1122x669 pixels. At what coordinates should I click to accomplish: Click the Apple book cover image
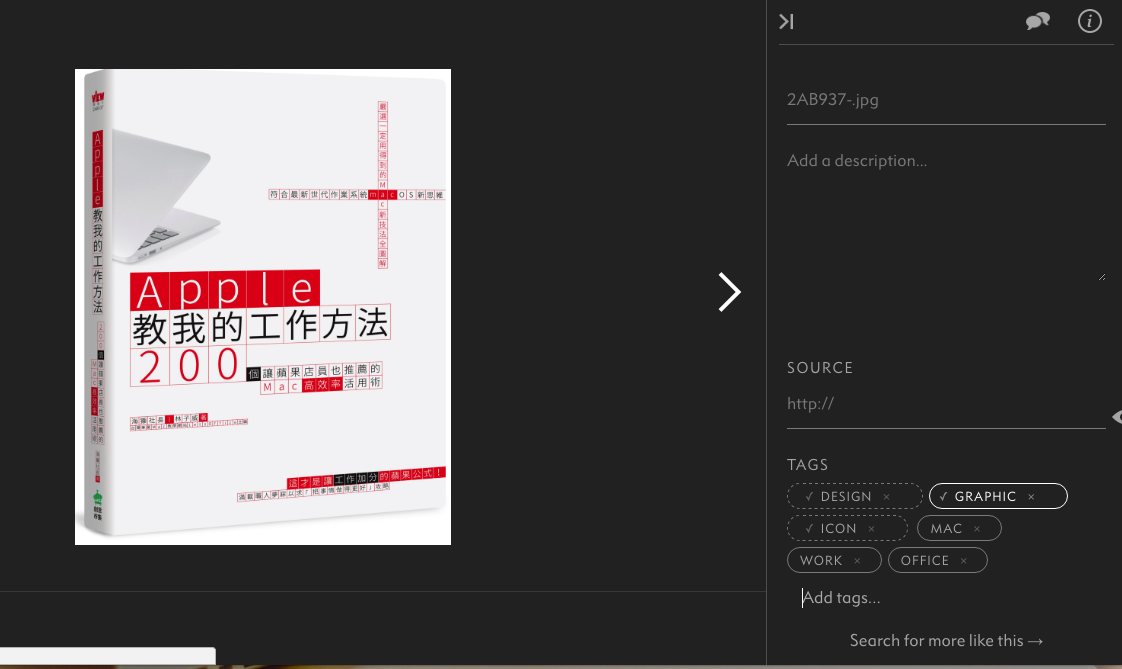[x=263, y=307]
